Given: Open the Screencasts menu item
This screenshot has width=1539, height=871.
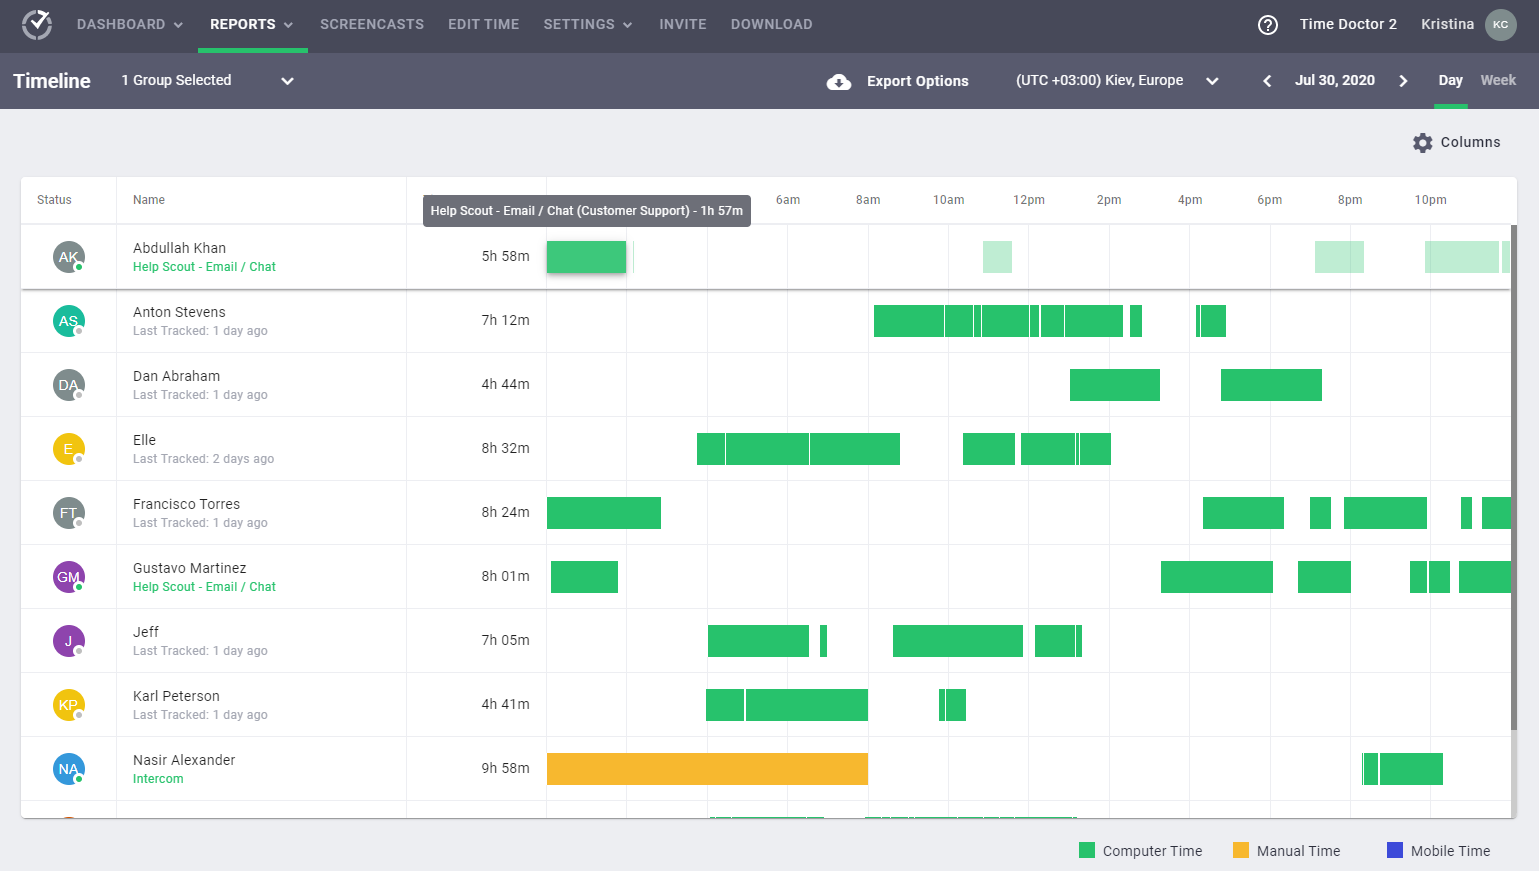Looking at the screenshot, I should point(372,24).
